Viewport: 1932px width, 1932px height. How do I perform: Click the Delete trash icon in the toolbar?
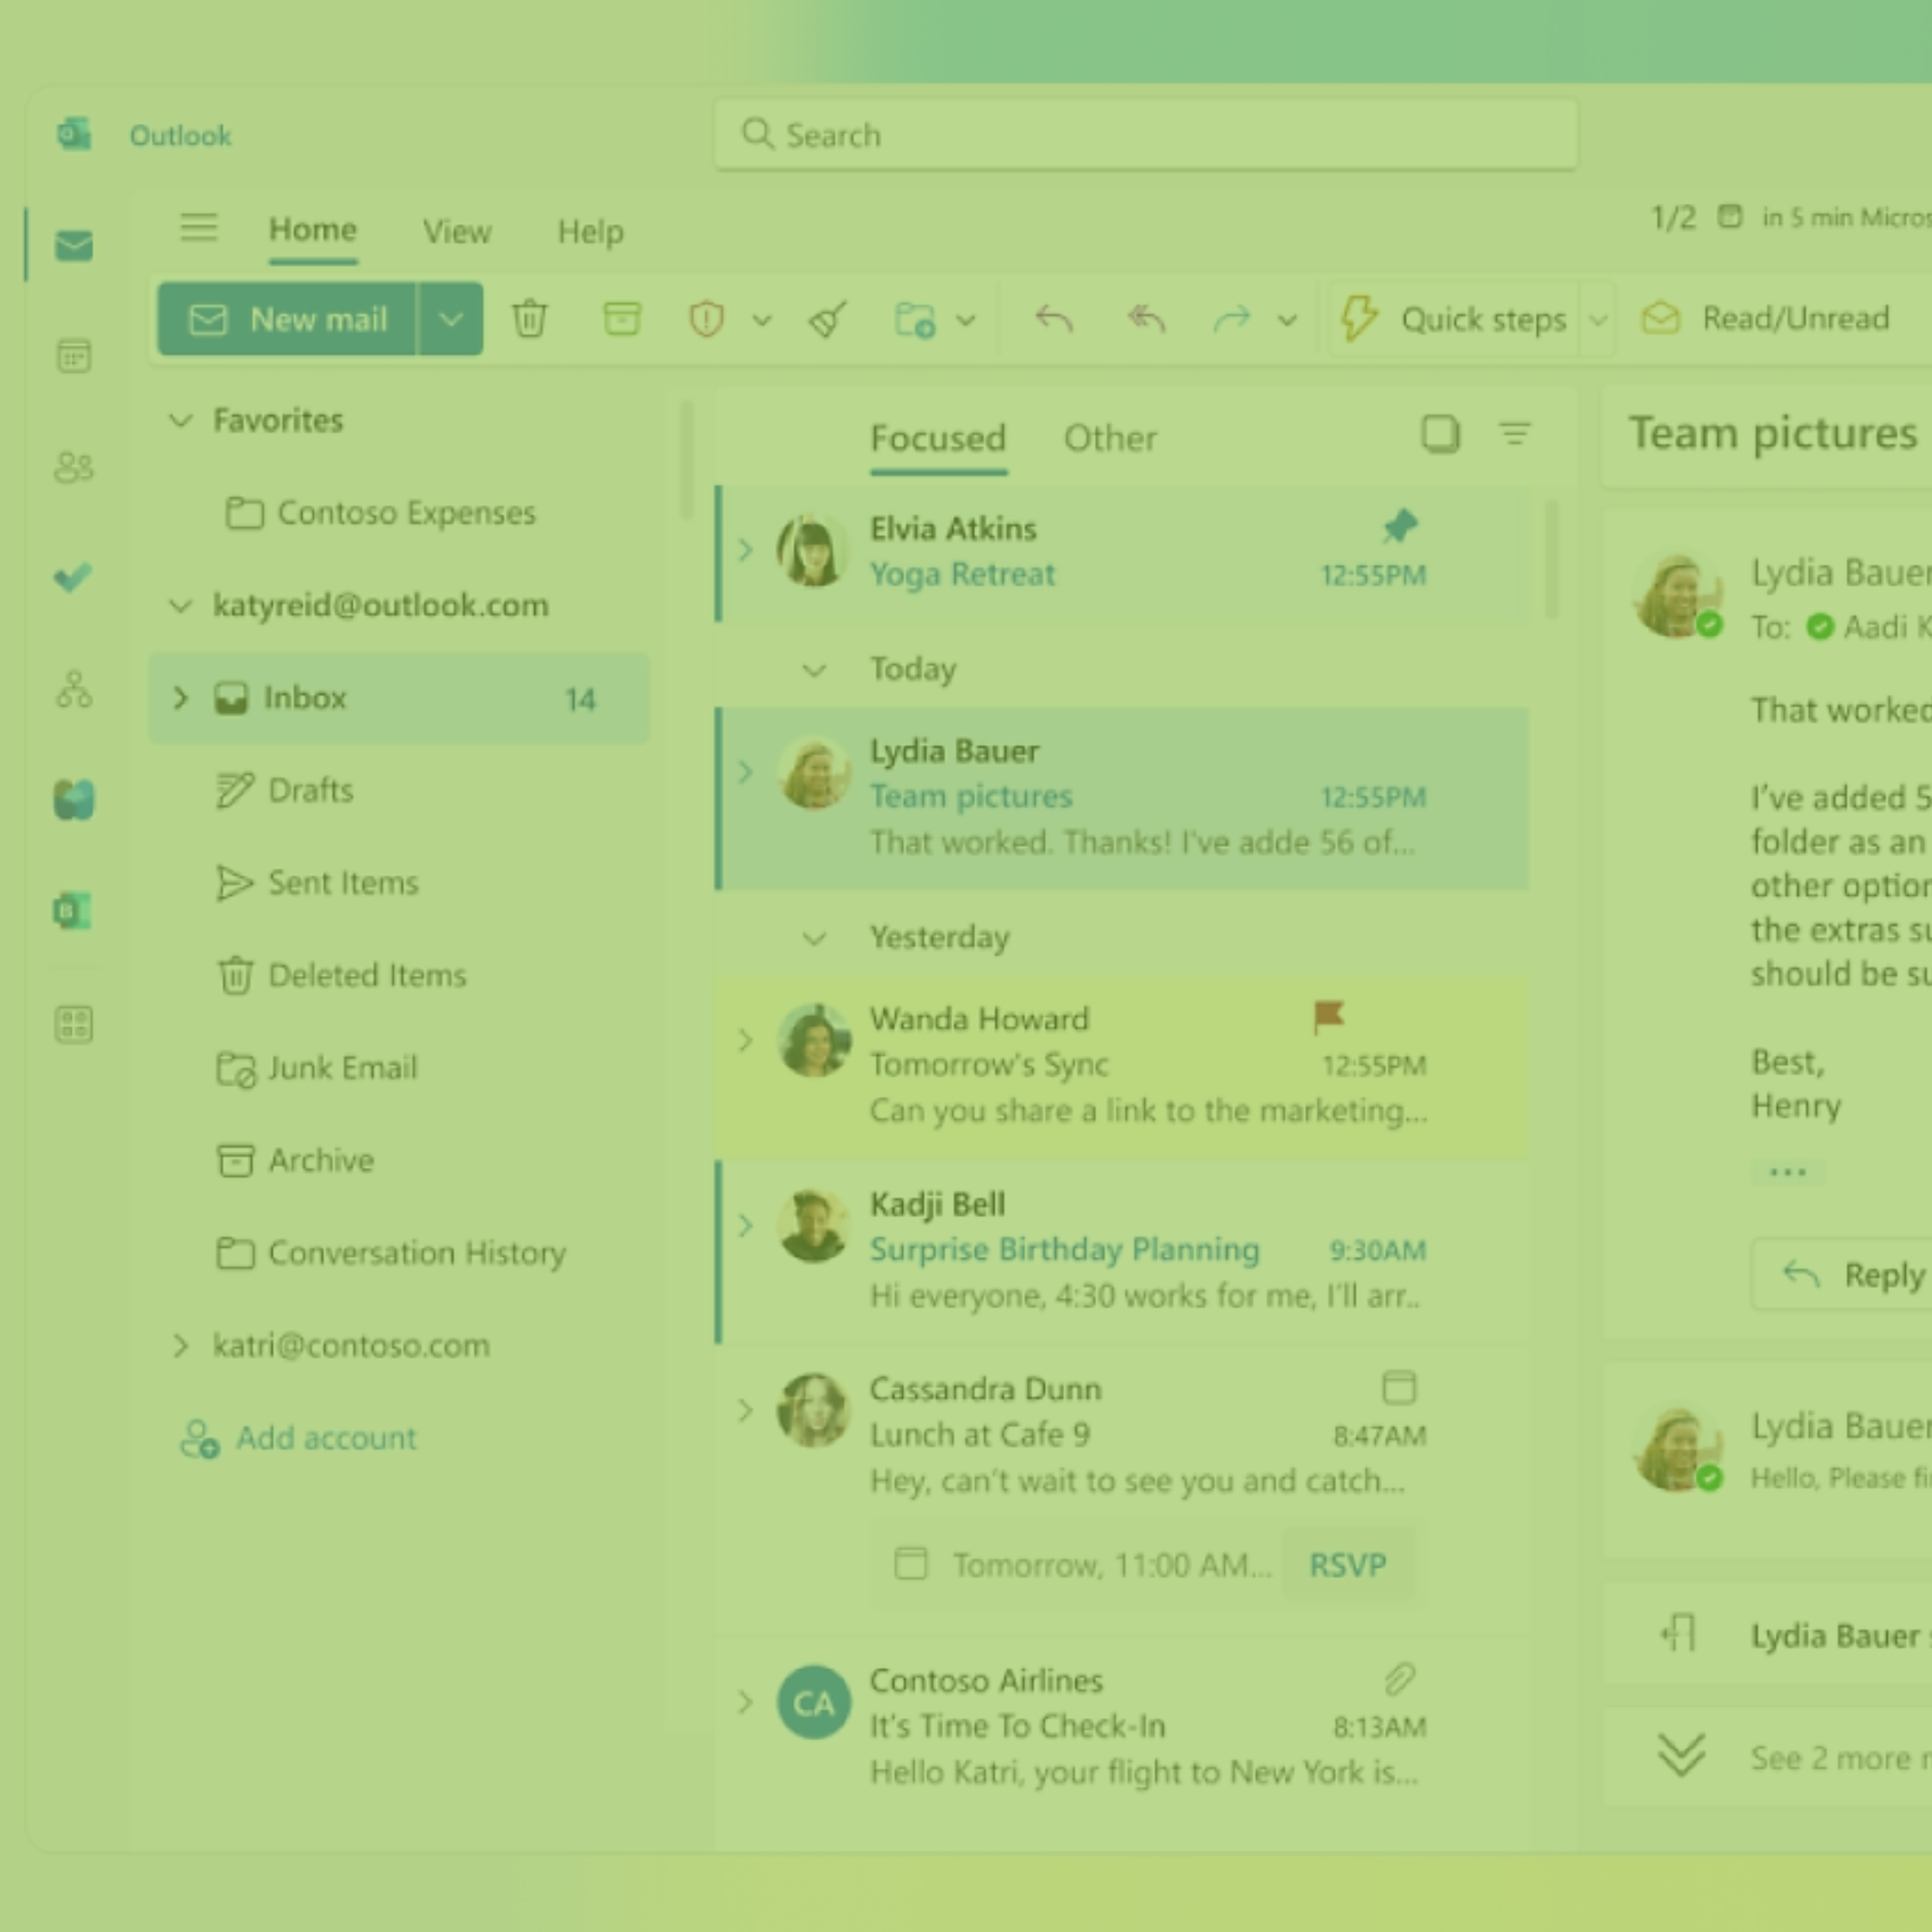coord(530,319)
